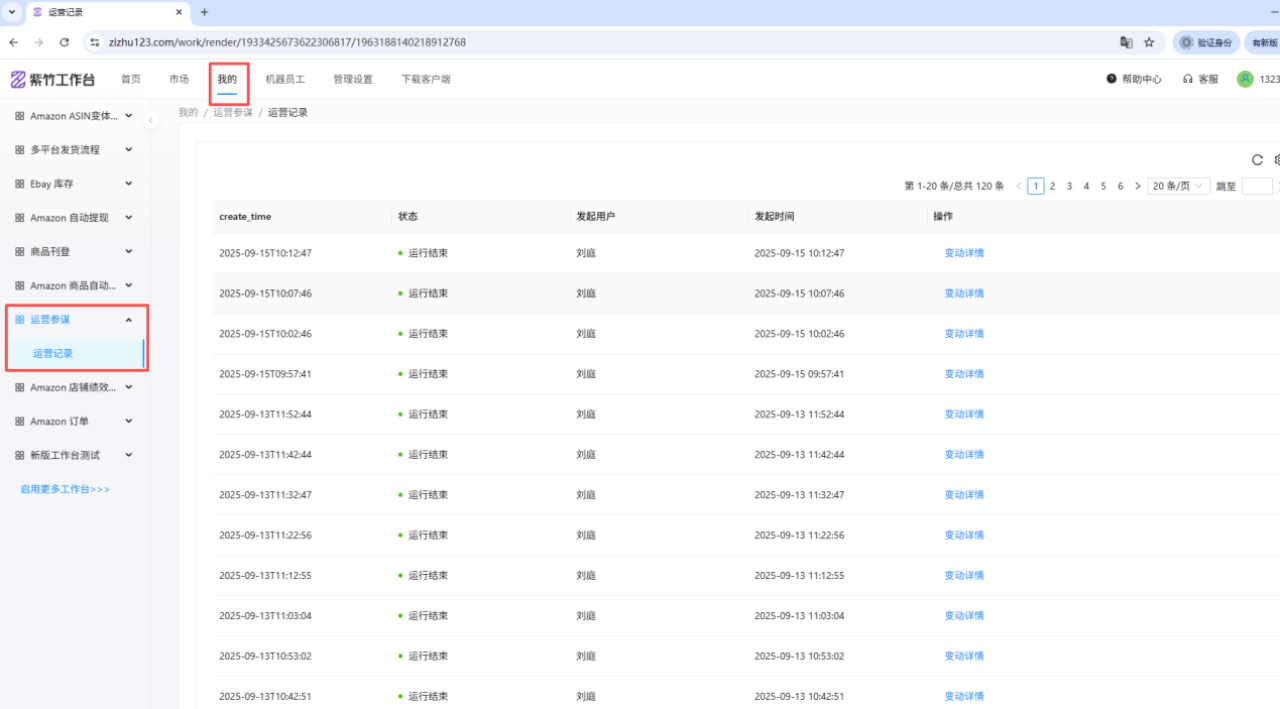Image resolution: width=1280 pixels, height=709 pixels.
Task: Click the translate page icon in address bar
Action: click(1126, 42)
